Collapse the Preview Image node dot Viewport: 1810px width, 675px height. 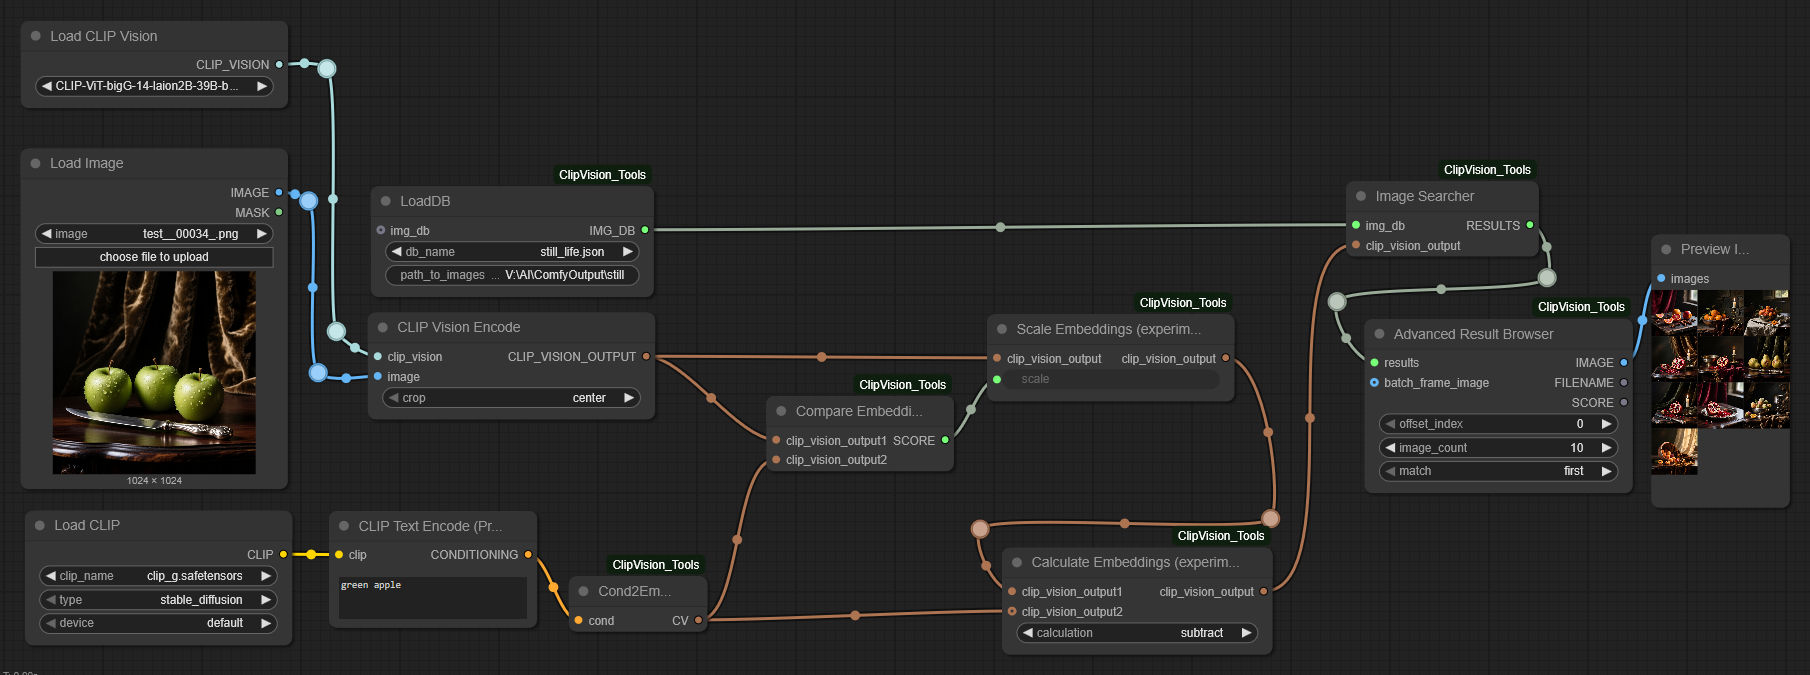[x=1666, y=249]
